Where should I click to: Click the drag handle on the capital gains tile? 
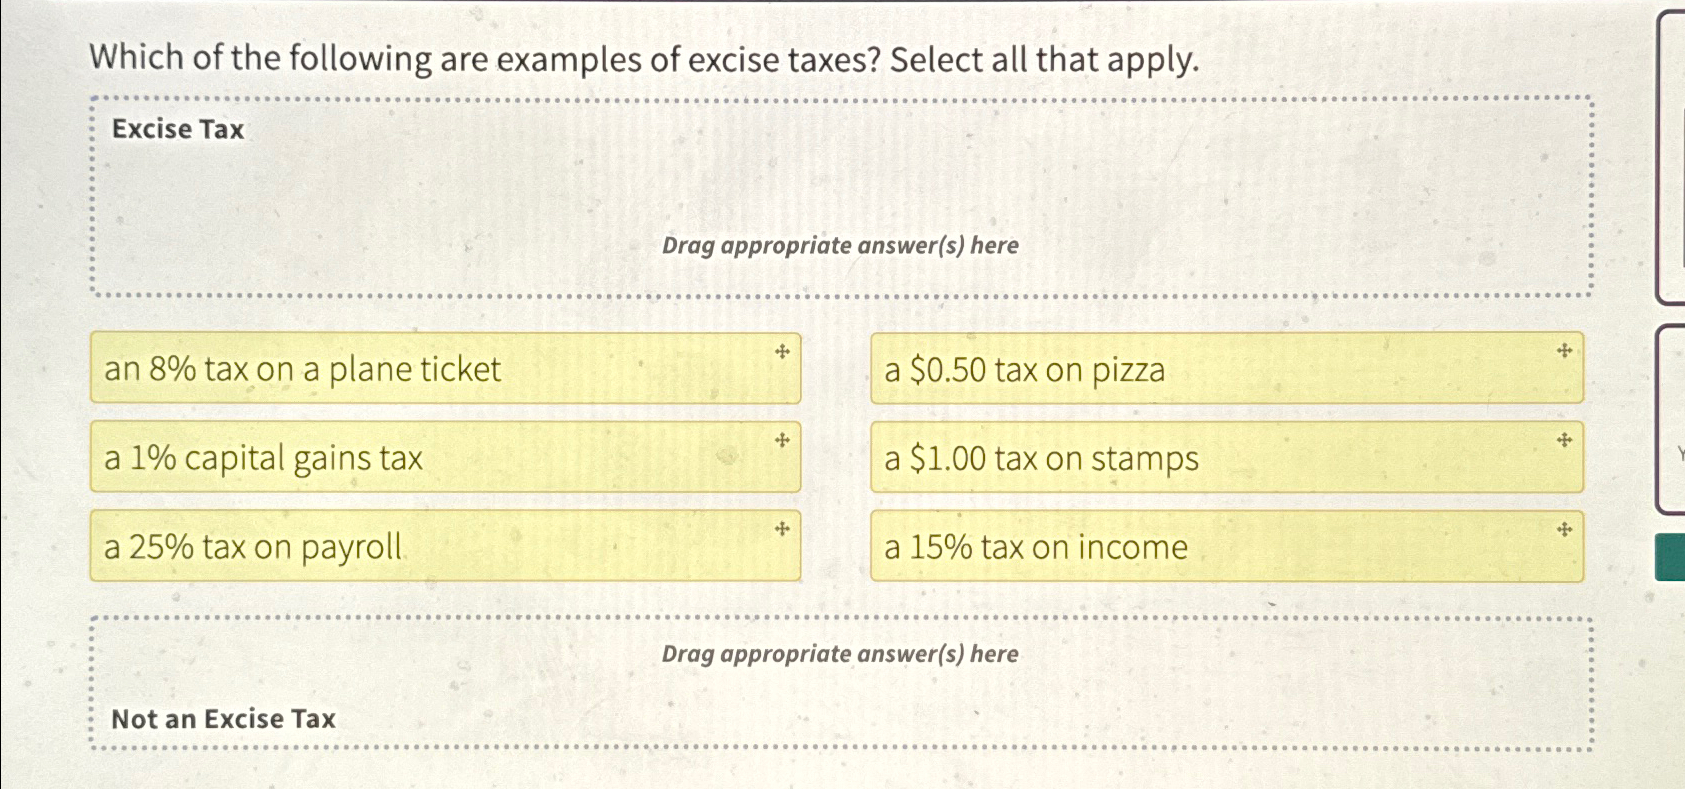[781, 440]
